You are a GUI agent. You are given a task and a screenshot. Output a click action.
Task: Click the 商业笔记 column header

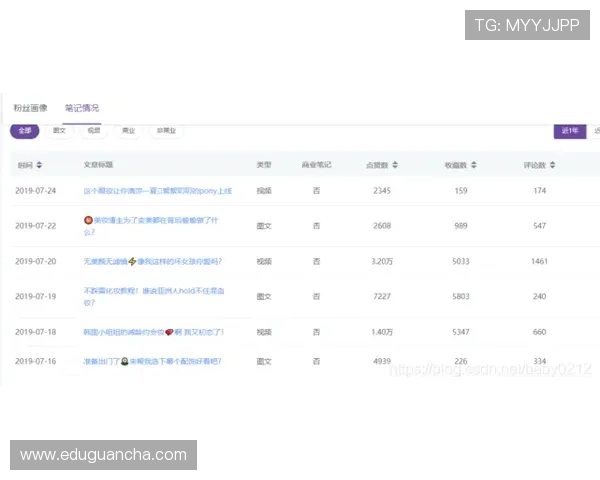tap(316, 165)
